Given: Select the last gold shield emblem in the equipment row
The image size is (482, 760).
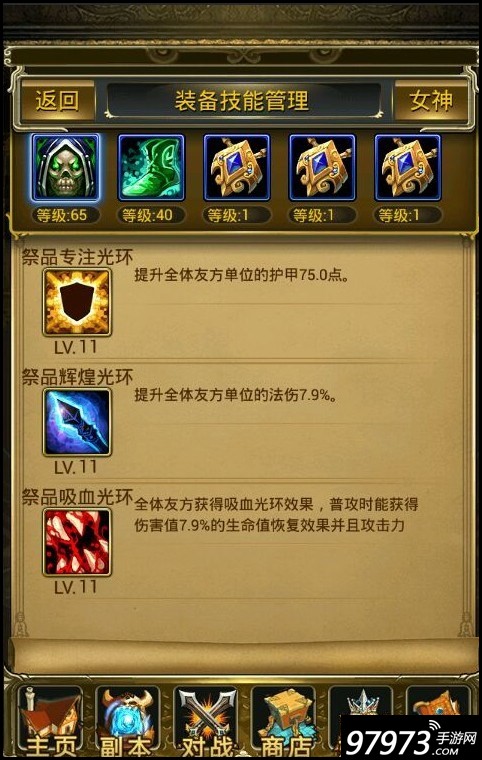Looking at the screenshot, I should (408, 168).
